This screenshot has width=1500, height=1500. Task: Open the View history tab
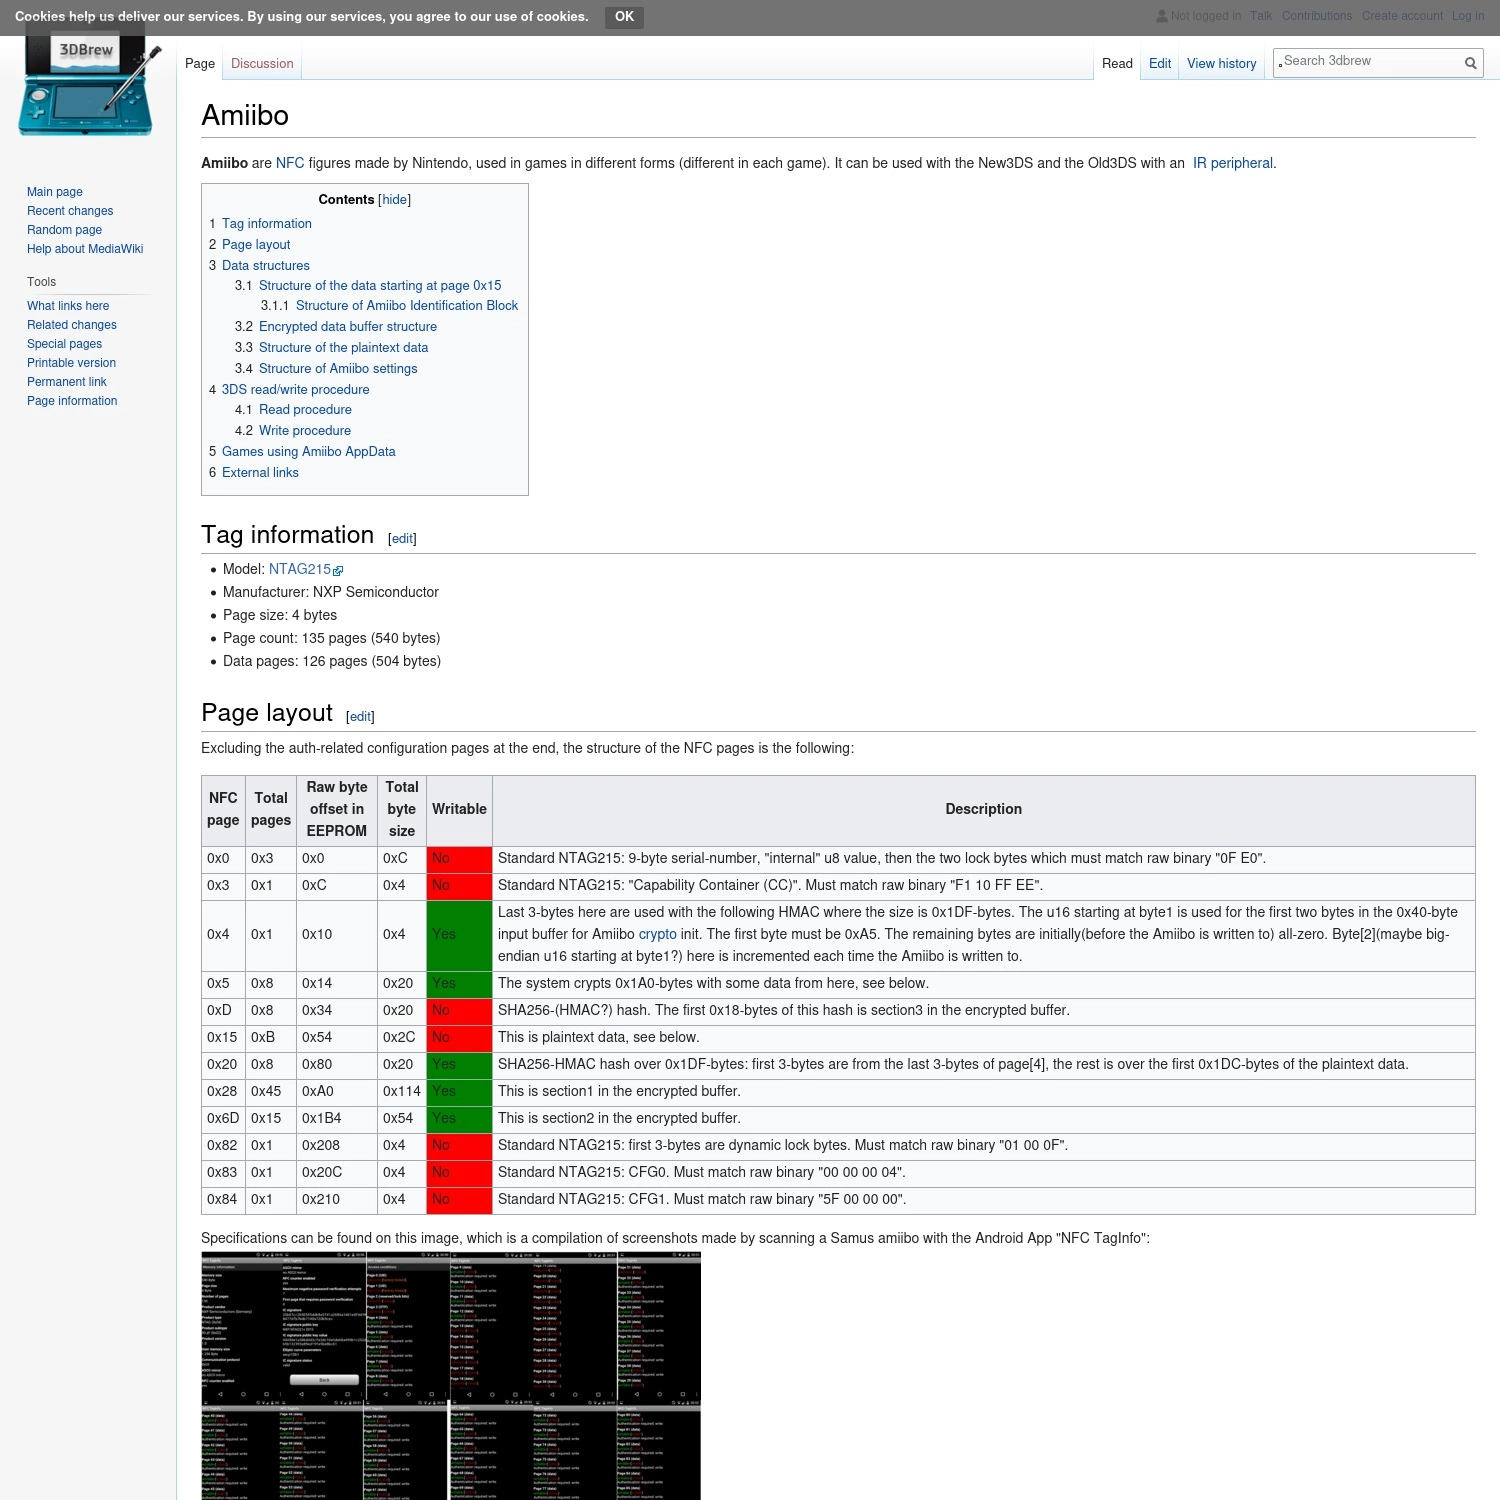coord(1221,63)
